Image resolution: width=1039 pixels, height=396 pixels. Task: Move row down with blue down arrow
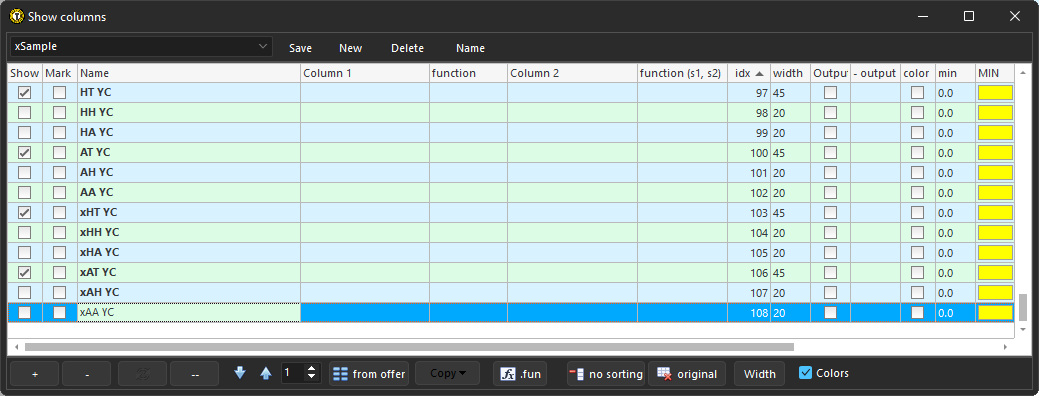240,373
